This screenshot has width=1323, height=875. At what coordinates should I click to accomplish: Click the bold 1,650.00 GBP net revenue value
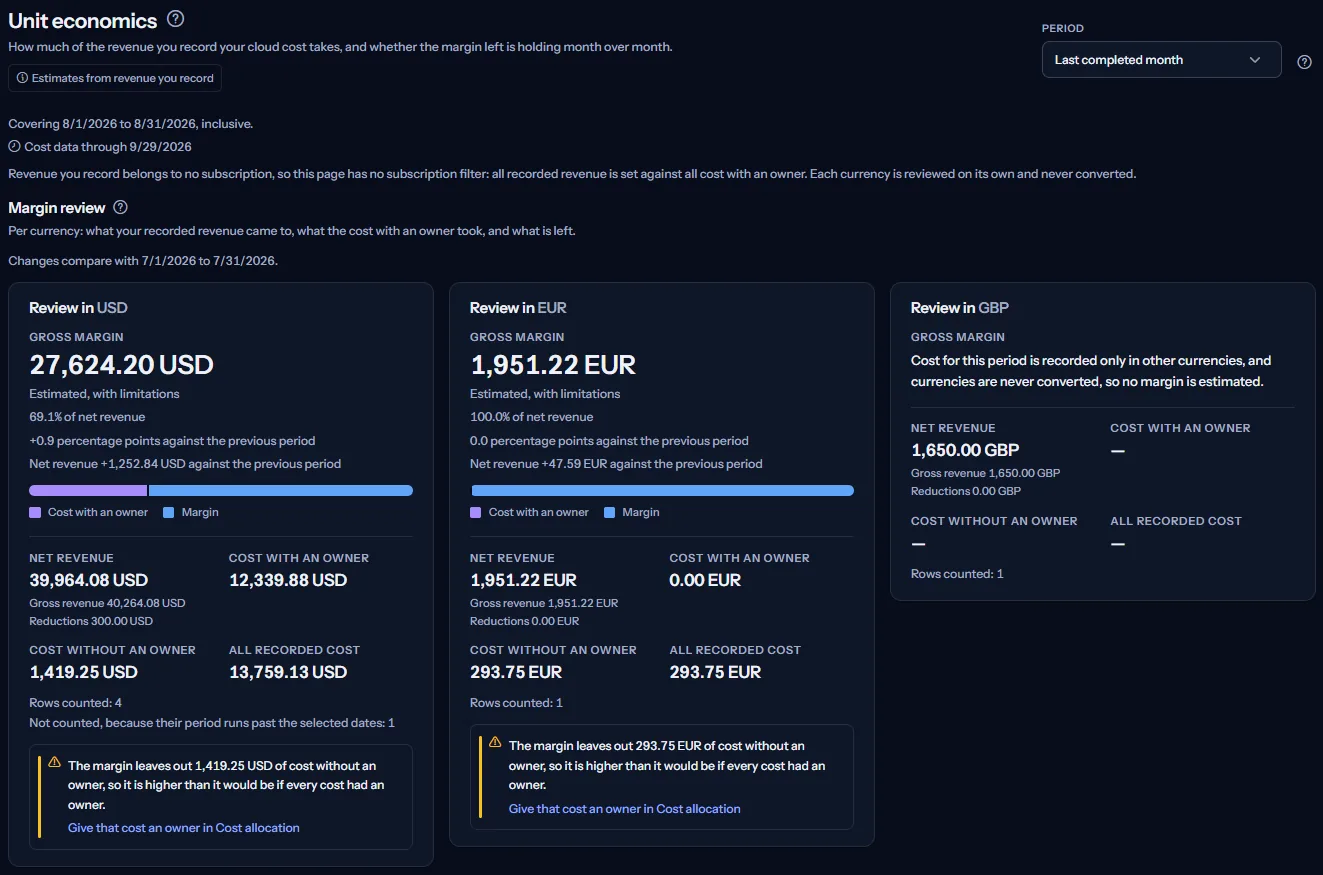click(x=965, y=450)
